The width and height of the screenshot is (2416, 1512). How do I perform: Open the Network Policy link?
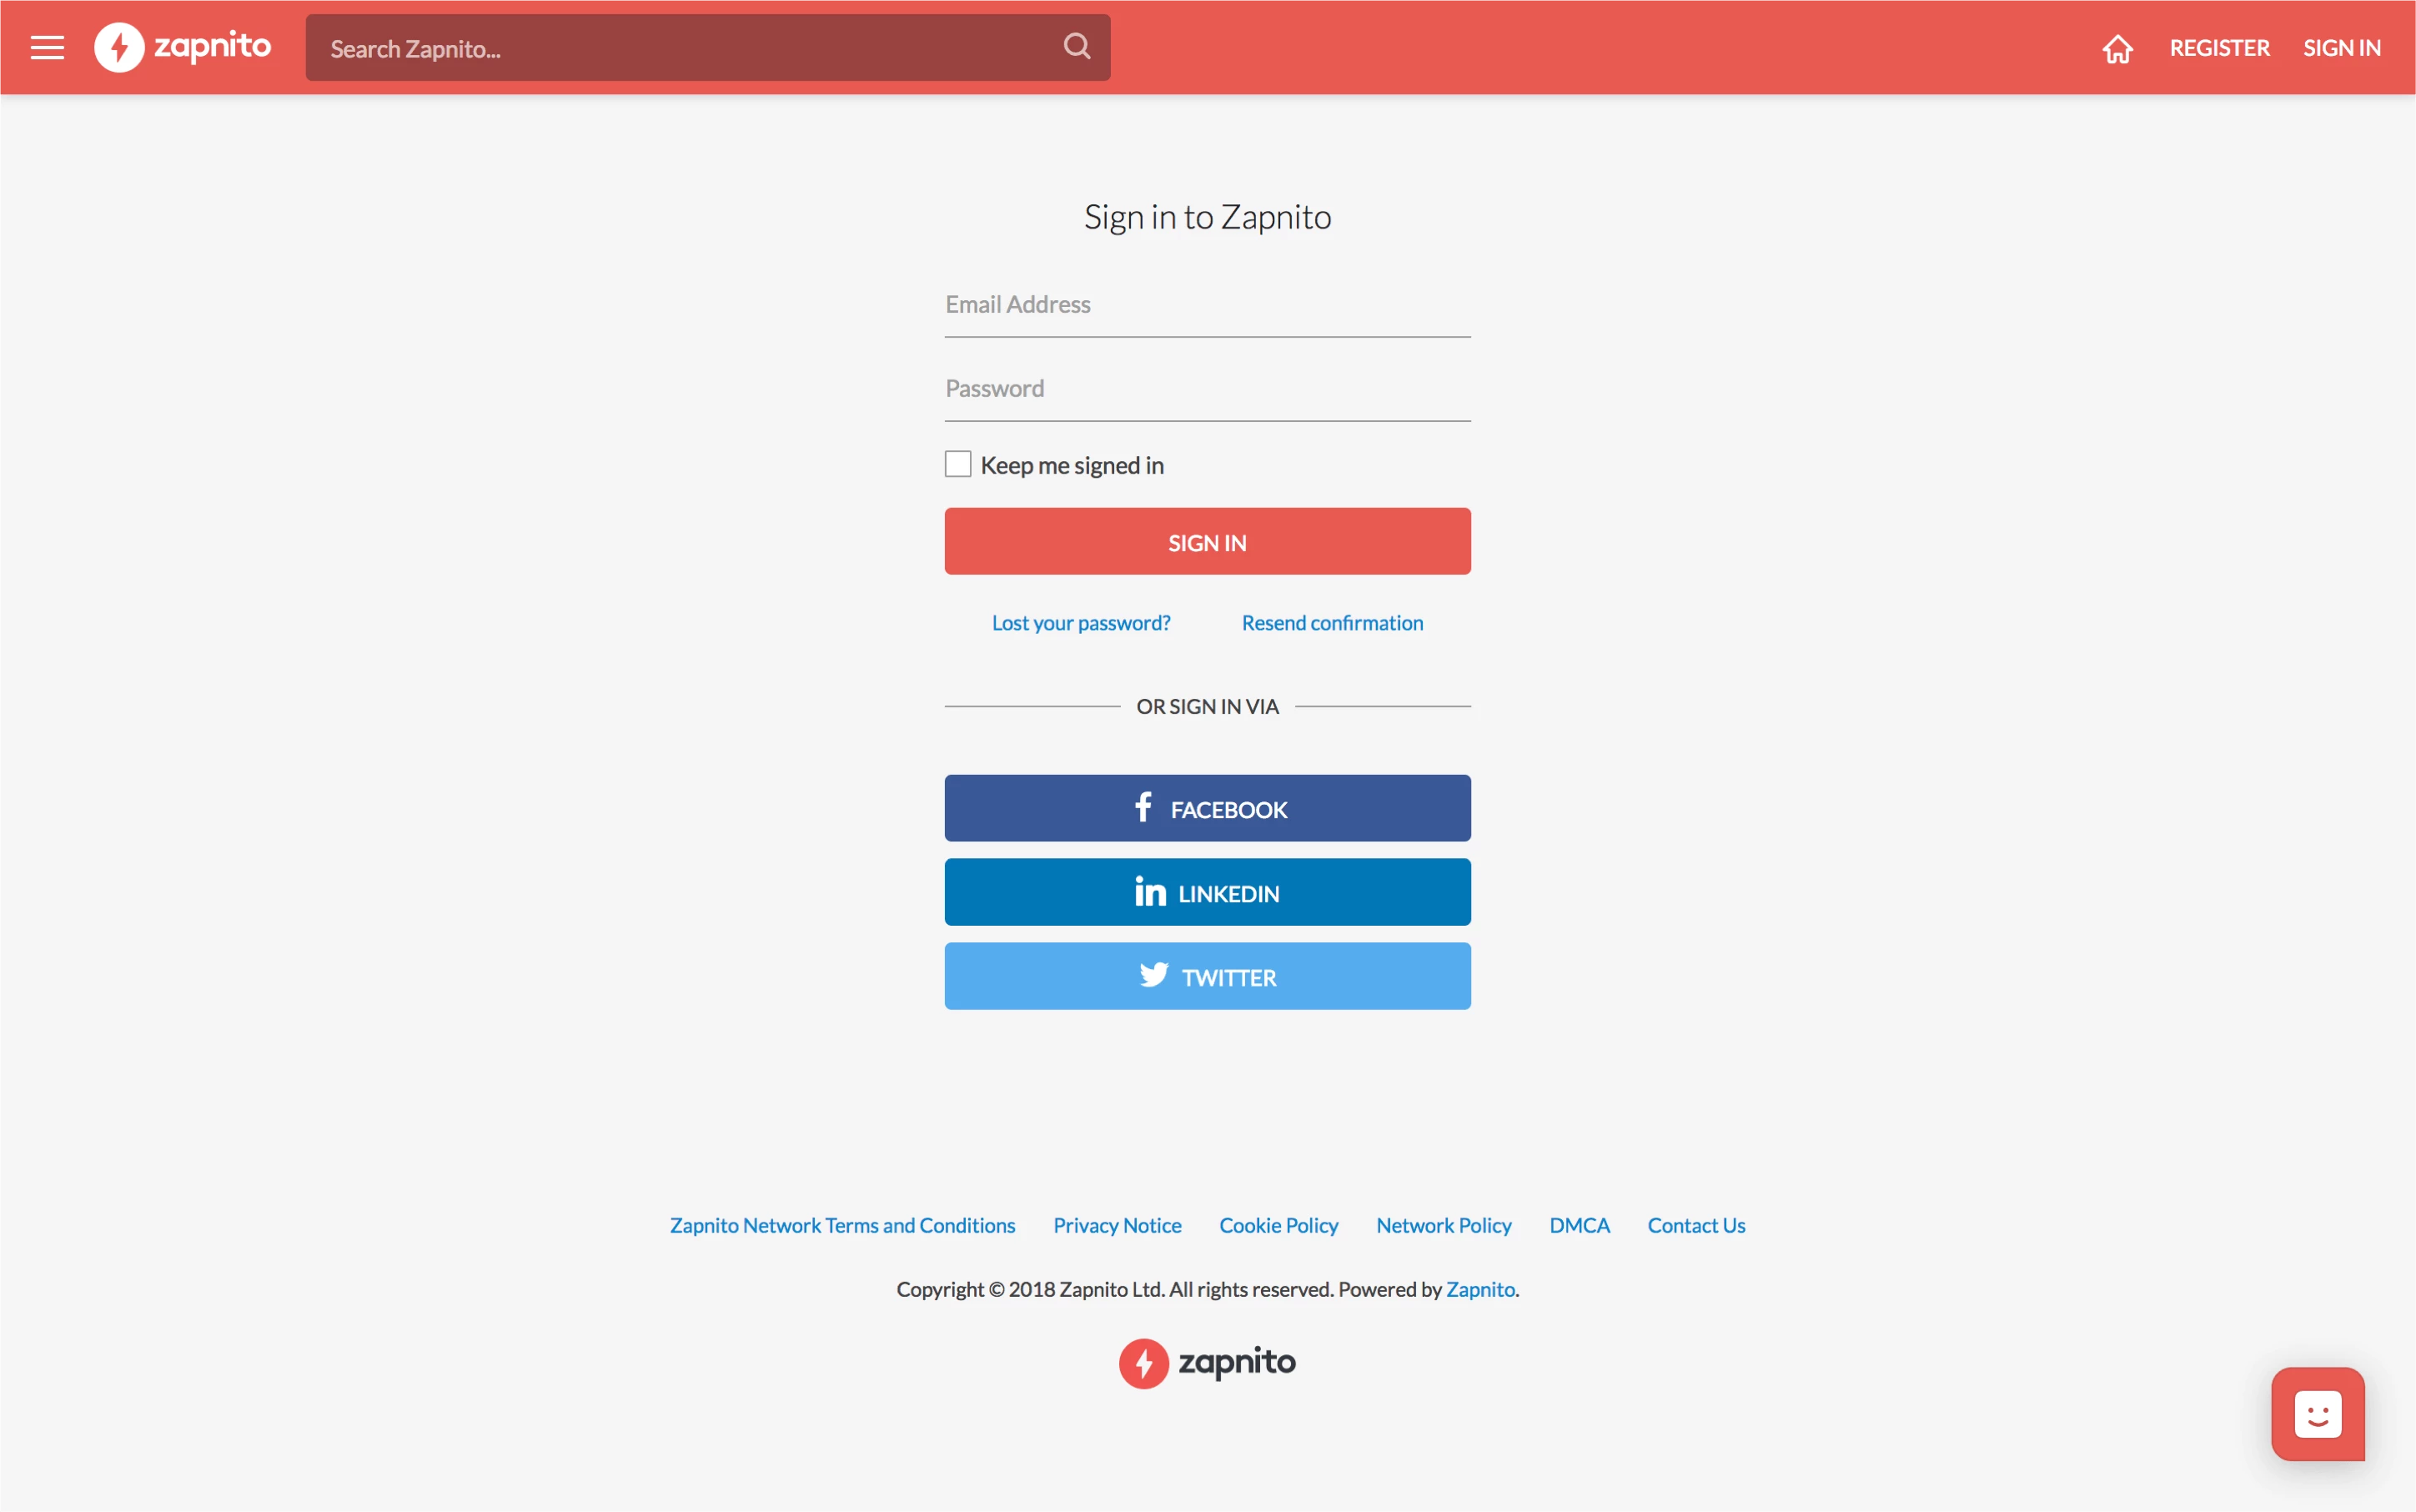(x=1443, y=1225)
